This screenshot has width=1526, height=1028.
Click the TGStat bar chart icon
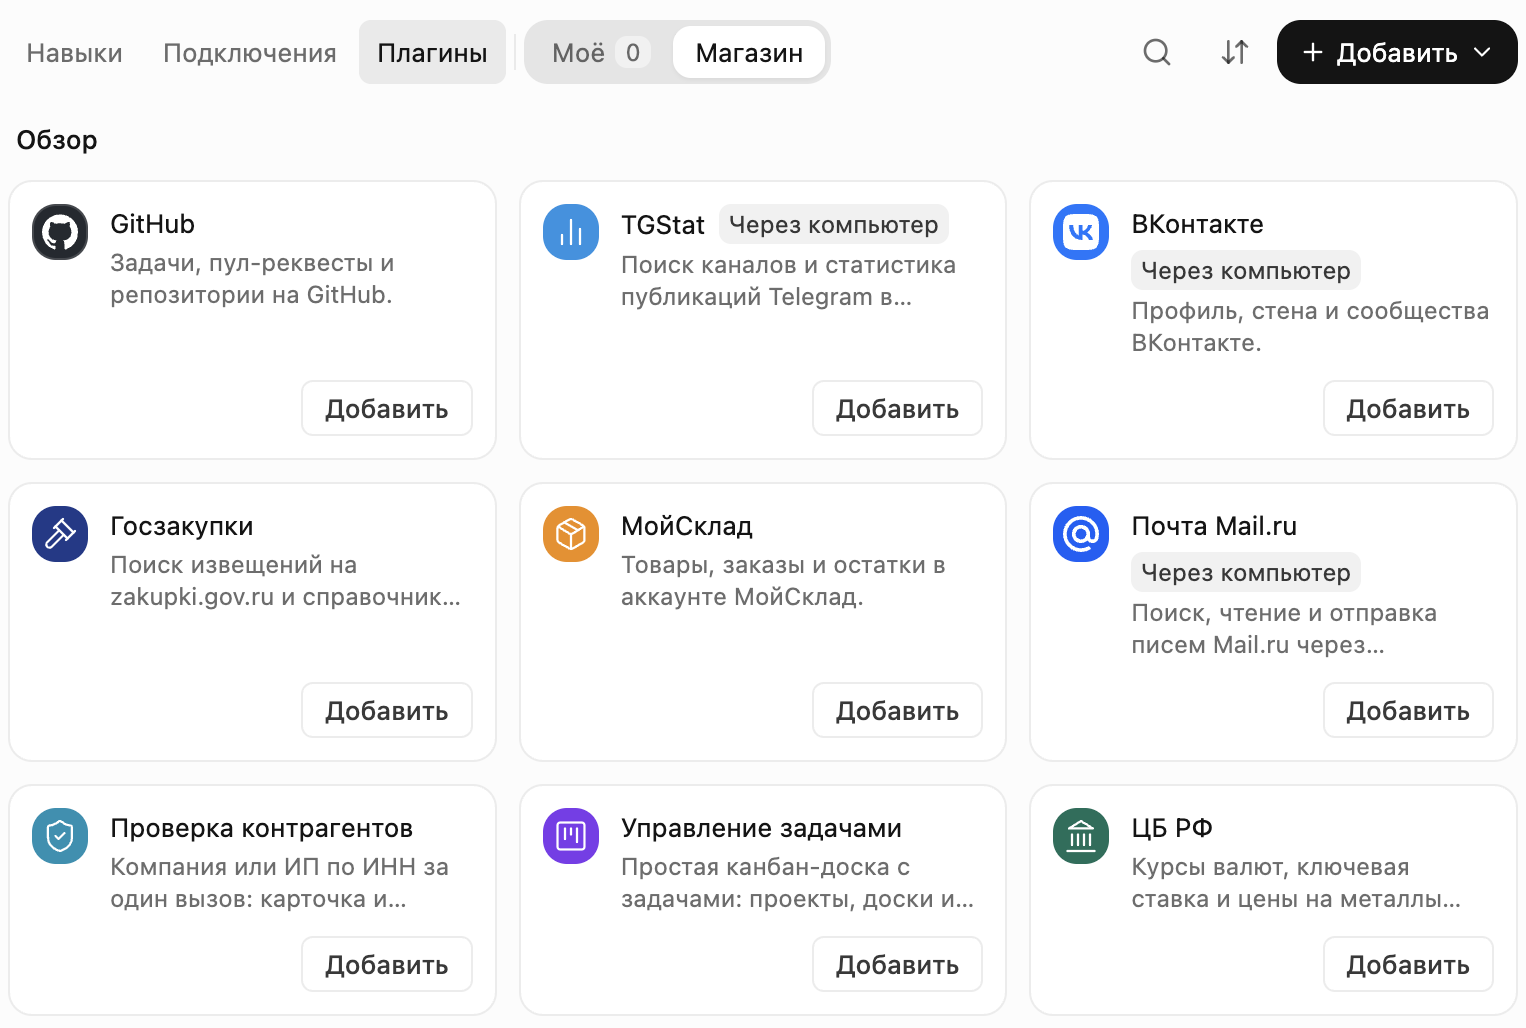coord(571,232)
